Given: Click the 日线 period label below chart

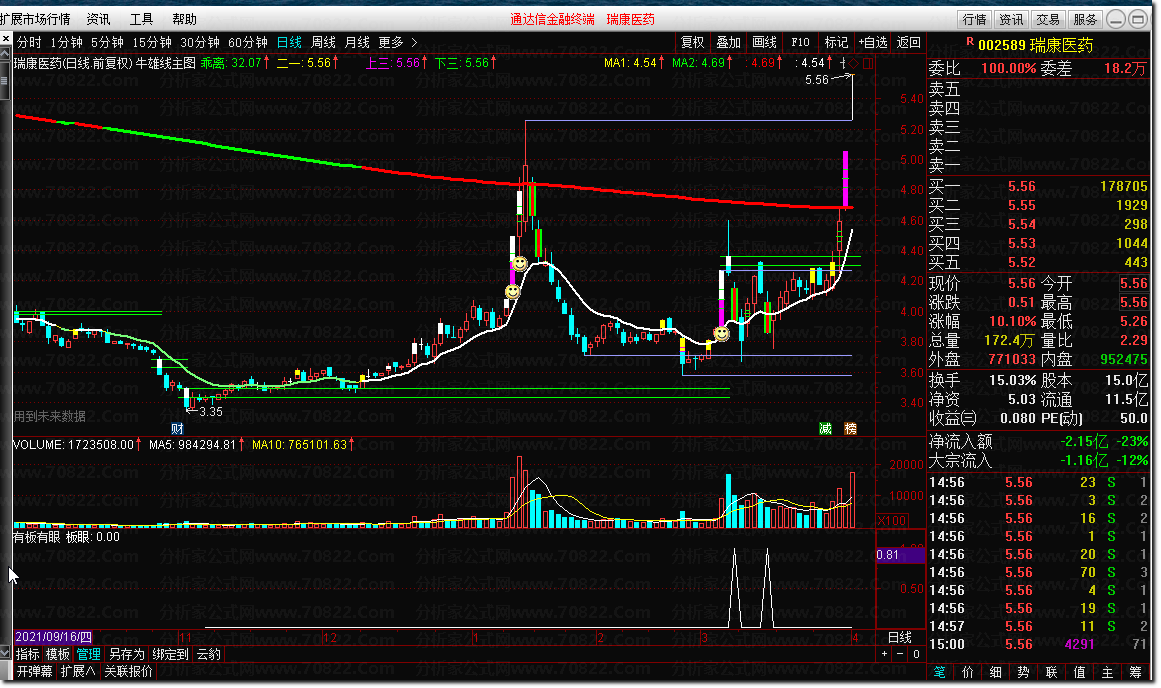Looking at the screenshot, I should click(900, 637).
